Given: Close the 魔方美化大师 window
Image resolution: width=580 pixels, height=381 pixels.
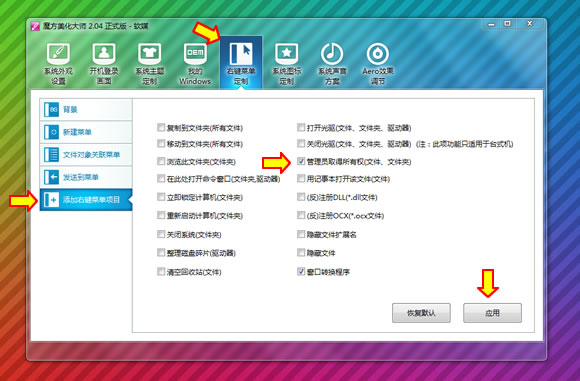Looking at the screenshot, I should coord(530,24).
